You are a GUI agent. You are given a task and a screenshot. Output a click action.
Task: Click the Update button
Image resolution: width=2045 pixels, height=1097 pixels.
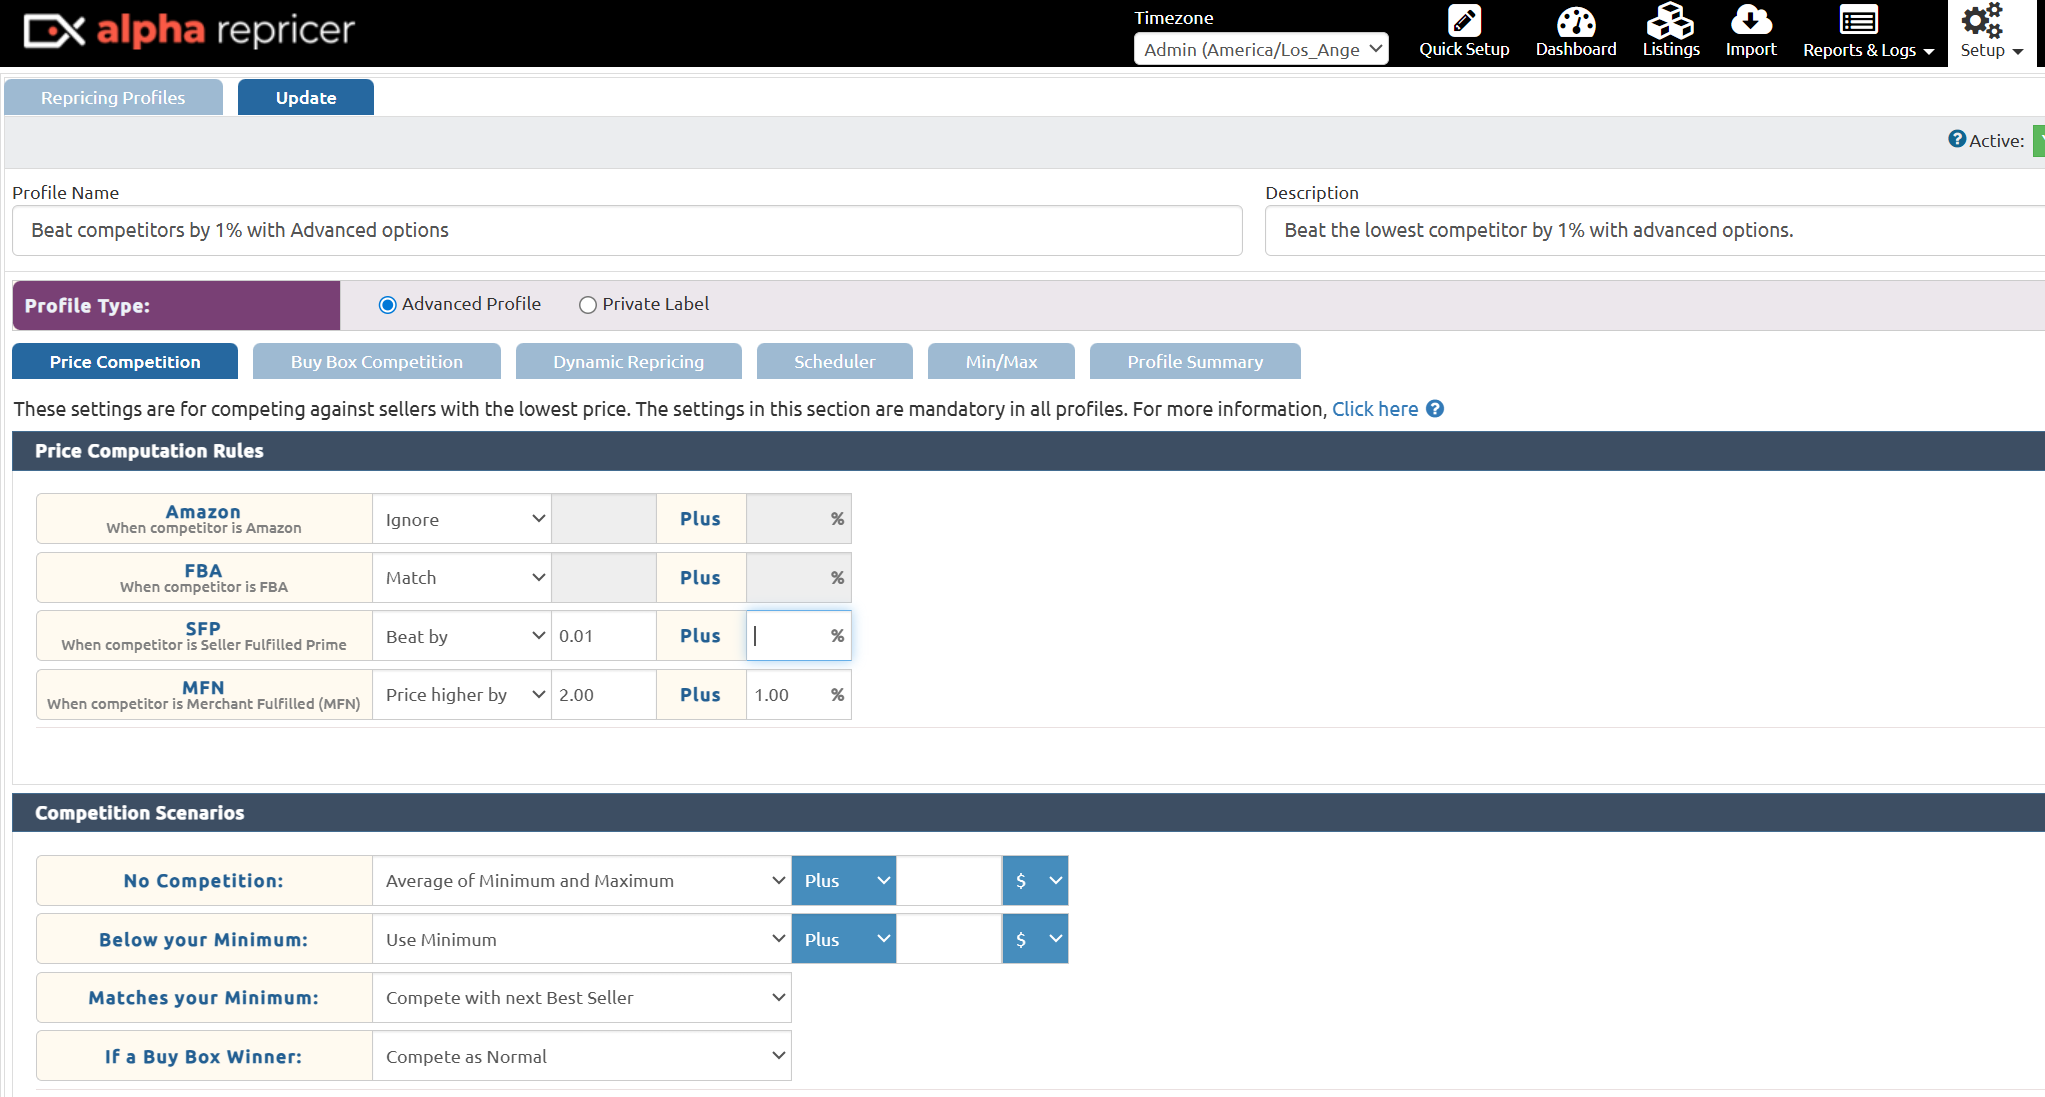click(306, 98)
